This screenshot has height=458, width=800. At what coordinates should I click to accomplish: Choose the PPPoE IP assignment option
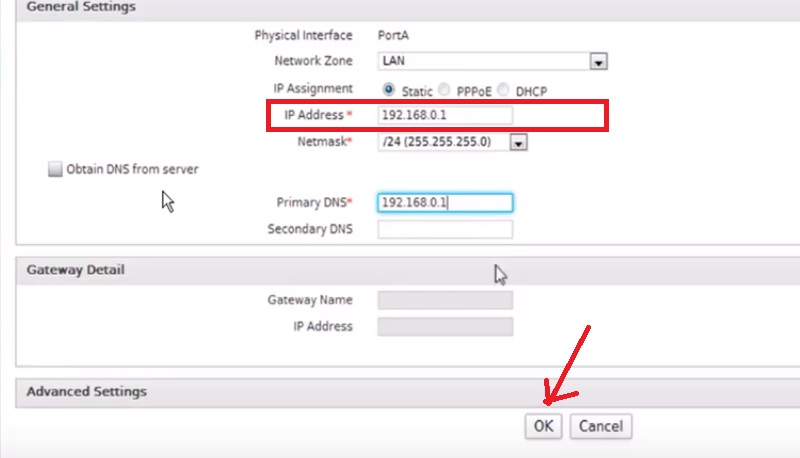point(445,89)
